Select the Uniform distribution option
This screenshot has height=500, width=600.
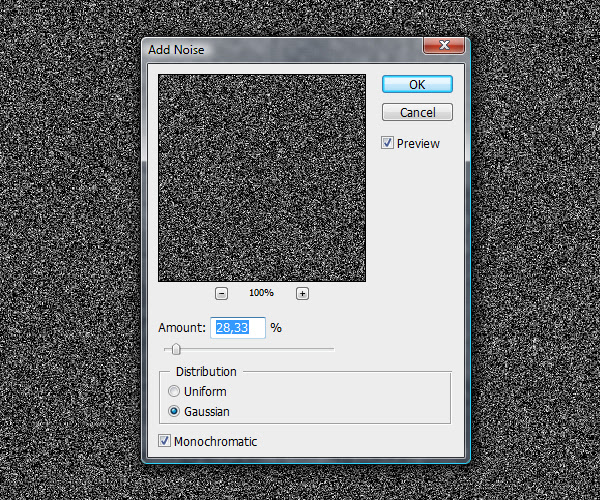tap(174, 391)
